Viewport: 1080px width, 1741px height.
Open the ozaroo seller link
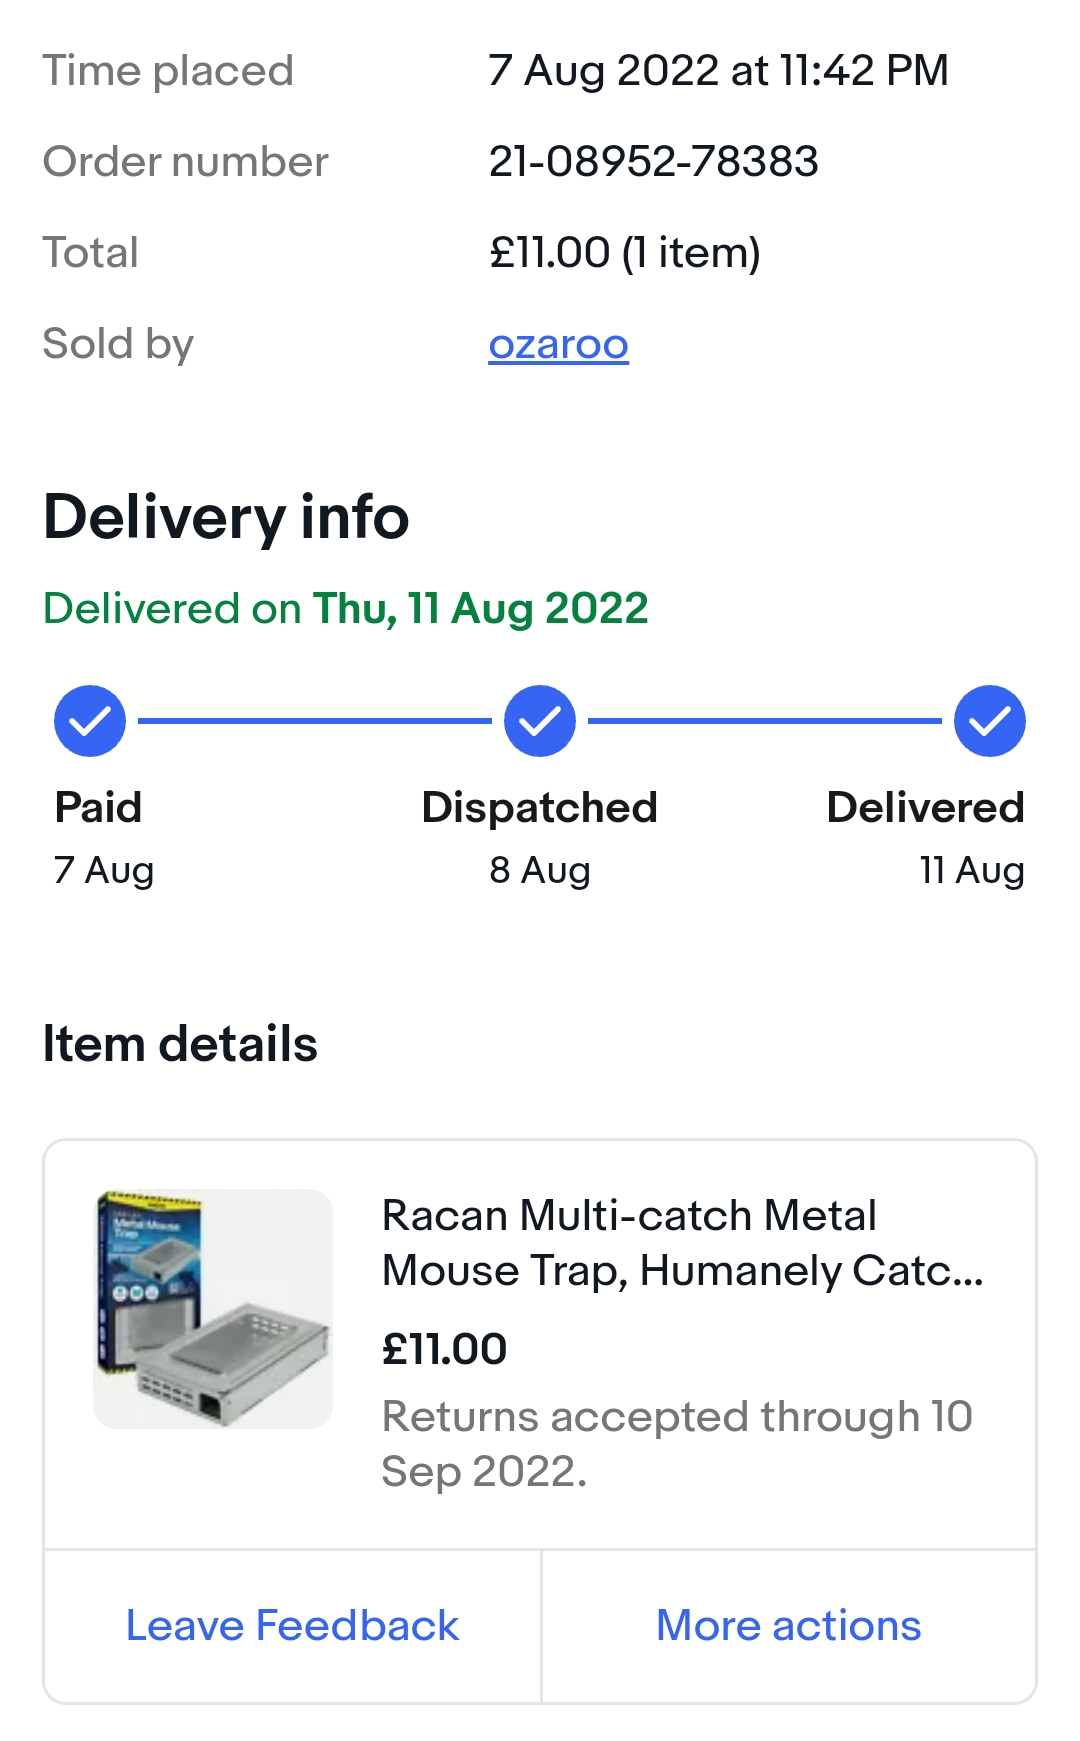(558, 344)
